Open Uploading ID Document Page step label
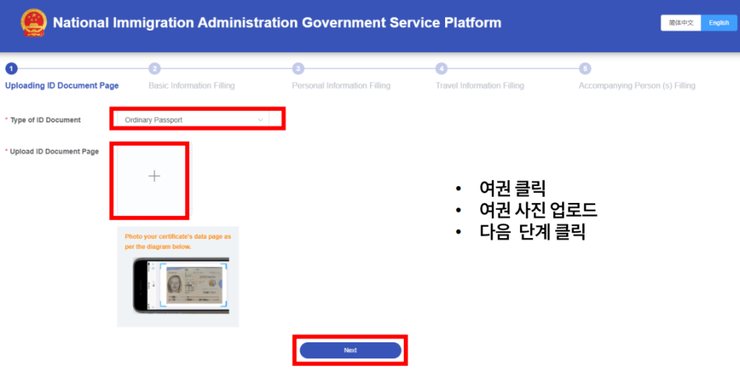Viewport: 740px width, 389px height. coord(62,85)
